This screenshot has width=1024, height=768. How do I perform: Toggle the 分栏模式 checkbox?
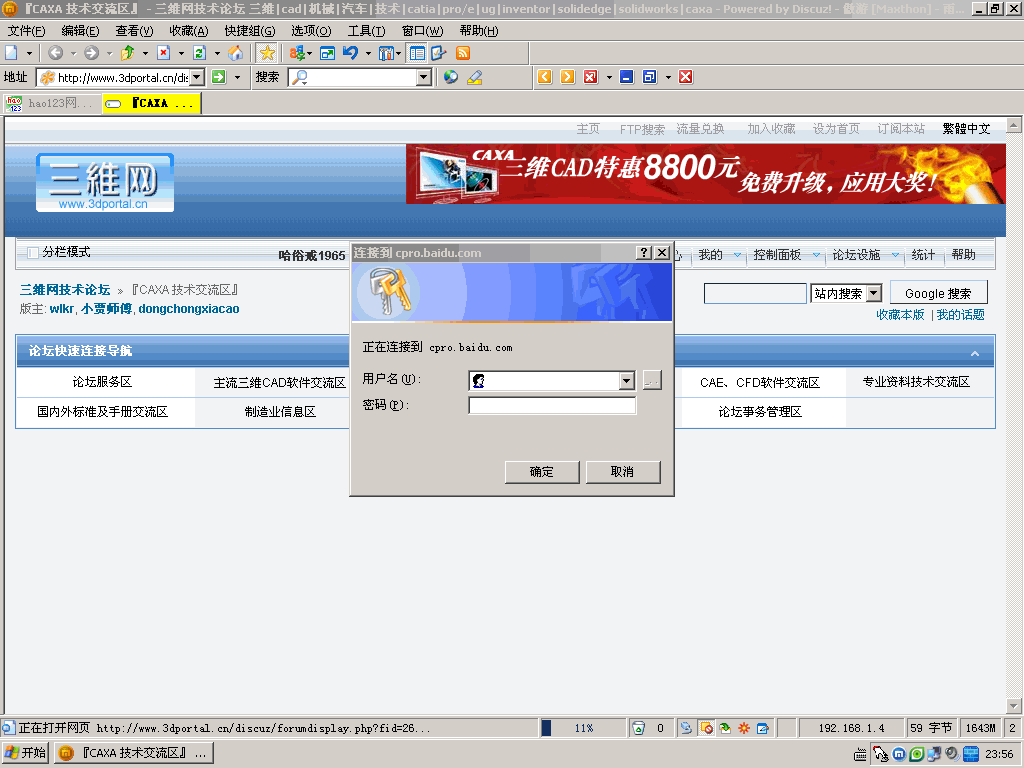33,253
